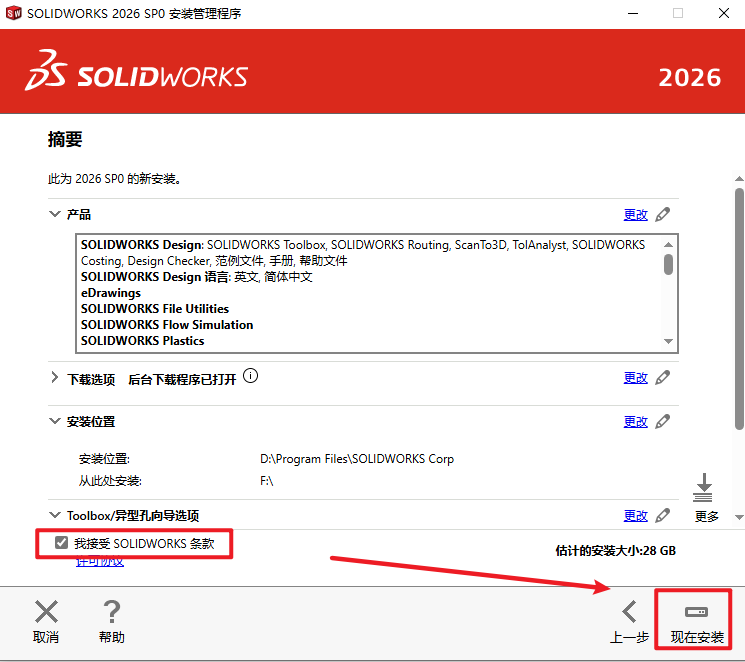Click the pencil edit icon for 安装位置
Image resolution: width=745 pixels, height=662 pixels.
pyautogui.click(x=663, y=421)
